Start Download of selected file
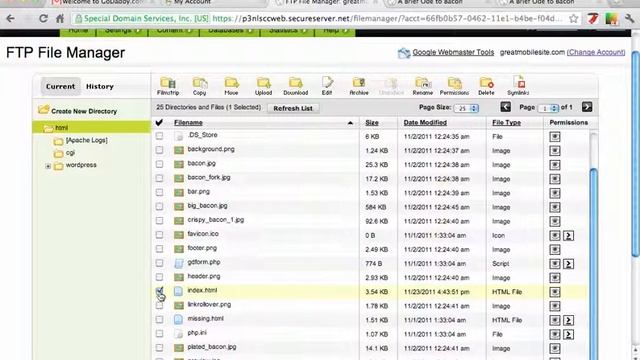640x360 pixels. click(x=296, y=86)
